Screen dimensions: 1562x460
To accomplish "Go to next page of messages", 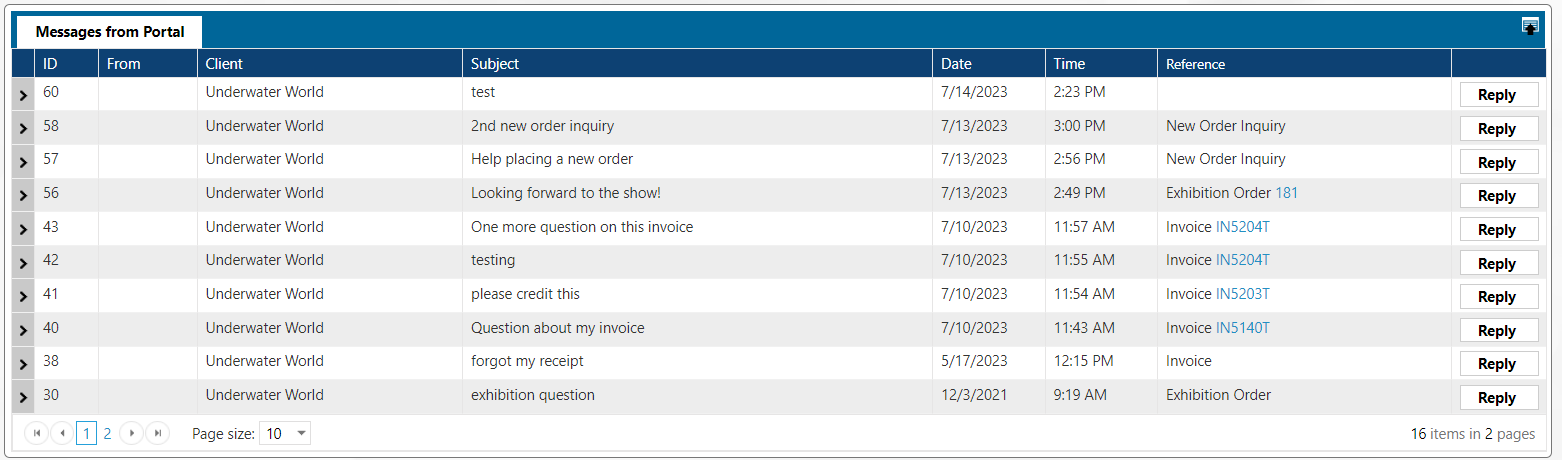I will 131,433.
